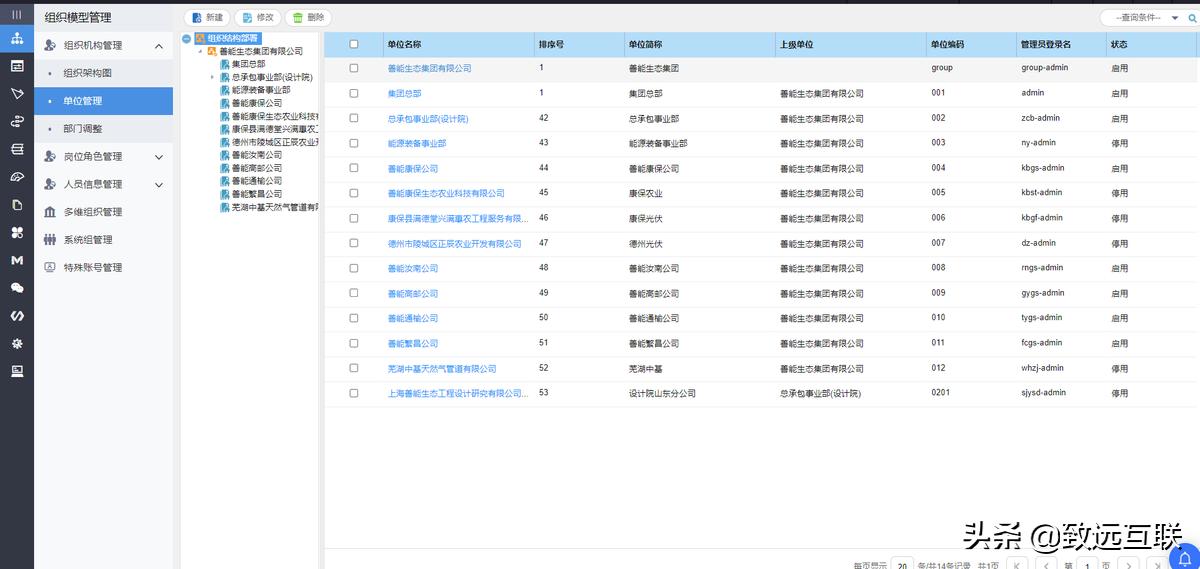Open the stacked layers icon in the rail
The height and width of the screenshot is (569, 1200).
click(17, 149)
